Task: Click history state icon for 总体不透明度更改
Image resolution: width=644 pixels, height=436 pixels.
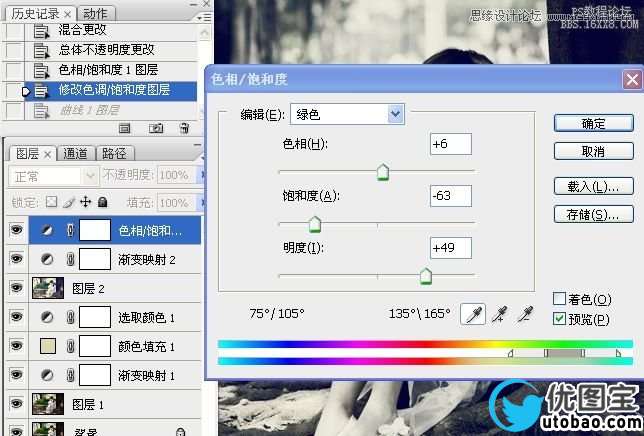Action: pyautogui.click(x=41, y=51)
